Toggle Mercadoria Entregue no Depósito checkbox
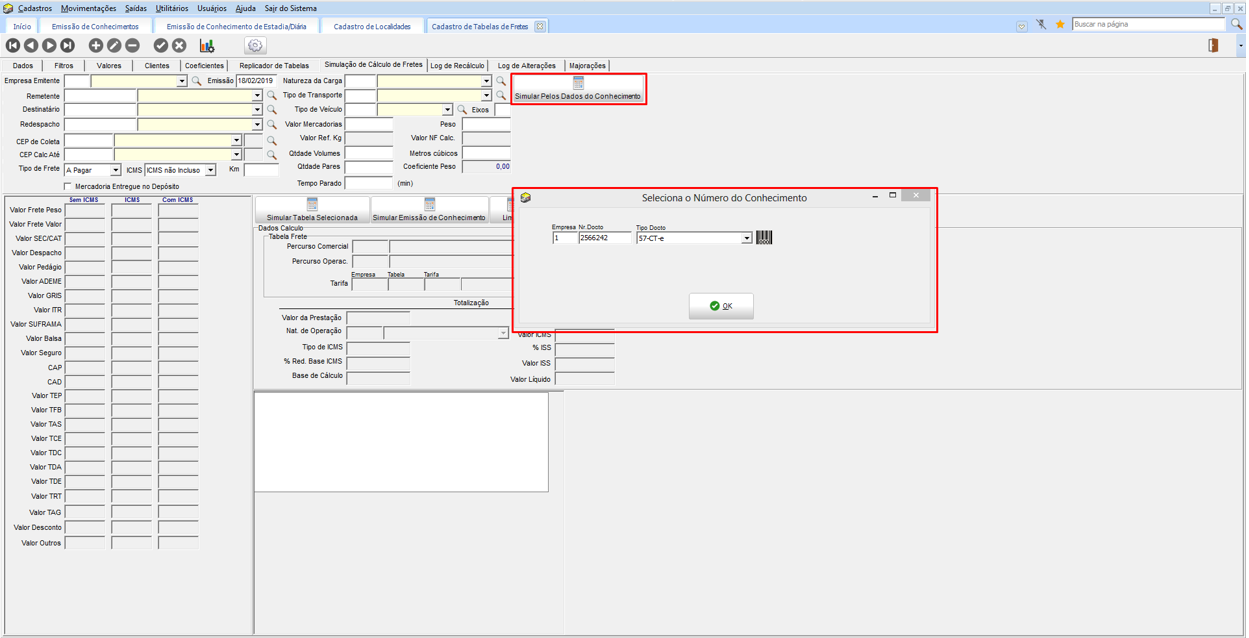Viewport: 1249px width, 638px height. [x=68, y=186]
